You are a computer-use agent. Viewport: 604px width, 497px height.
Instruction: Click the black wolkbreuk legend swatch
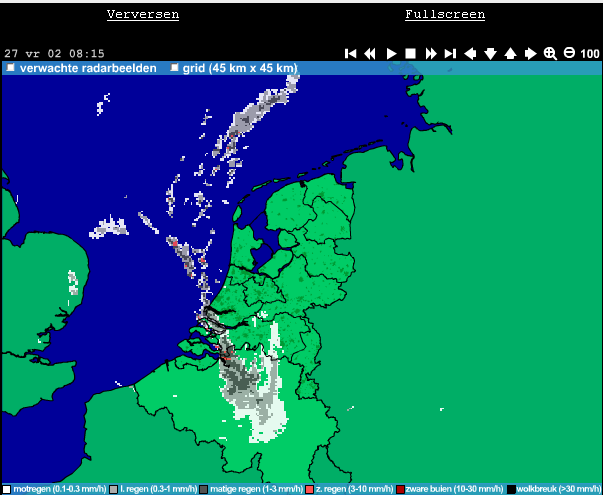(x=511, y=489)
